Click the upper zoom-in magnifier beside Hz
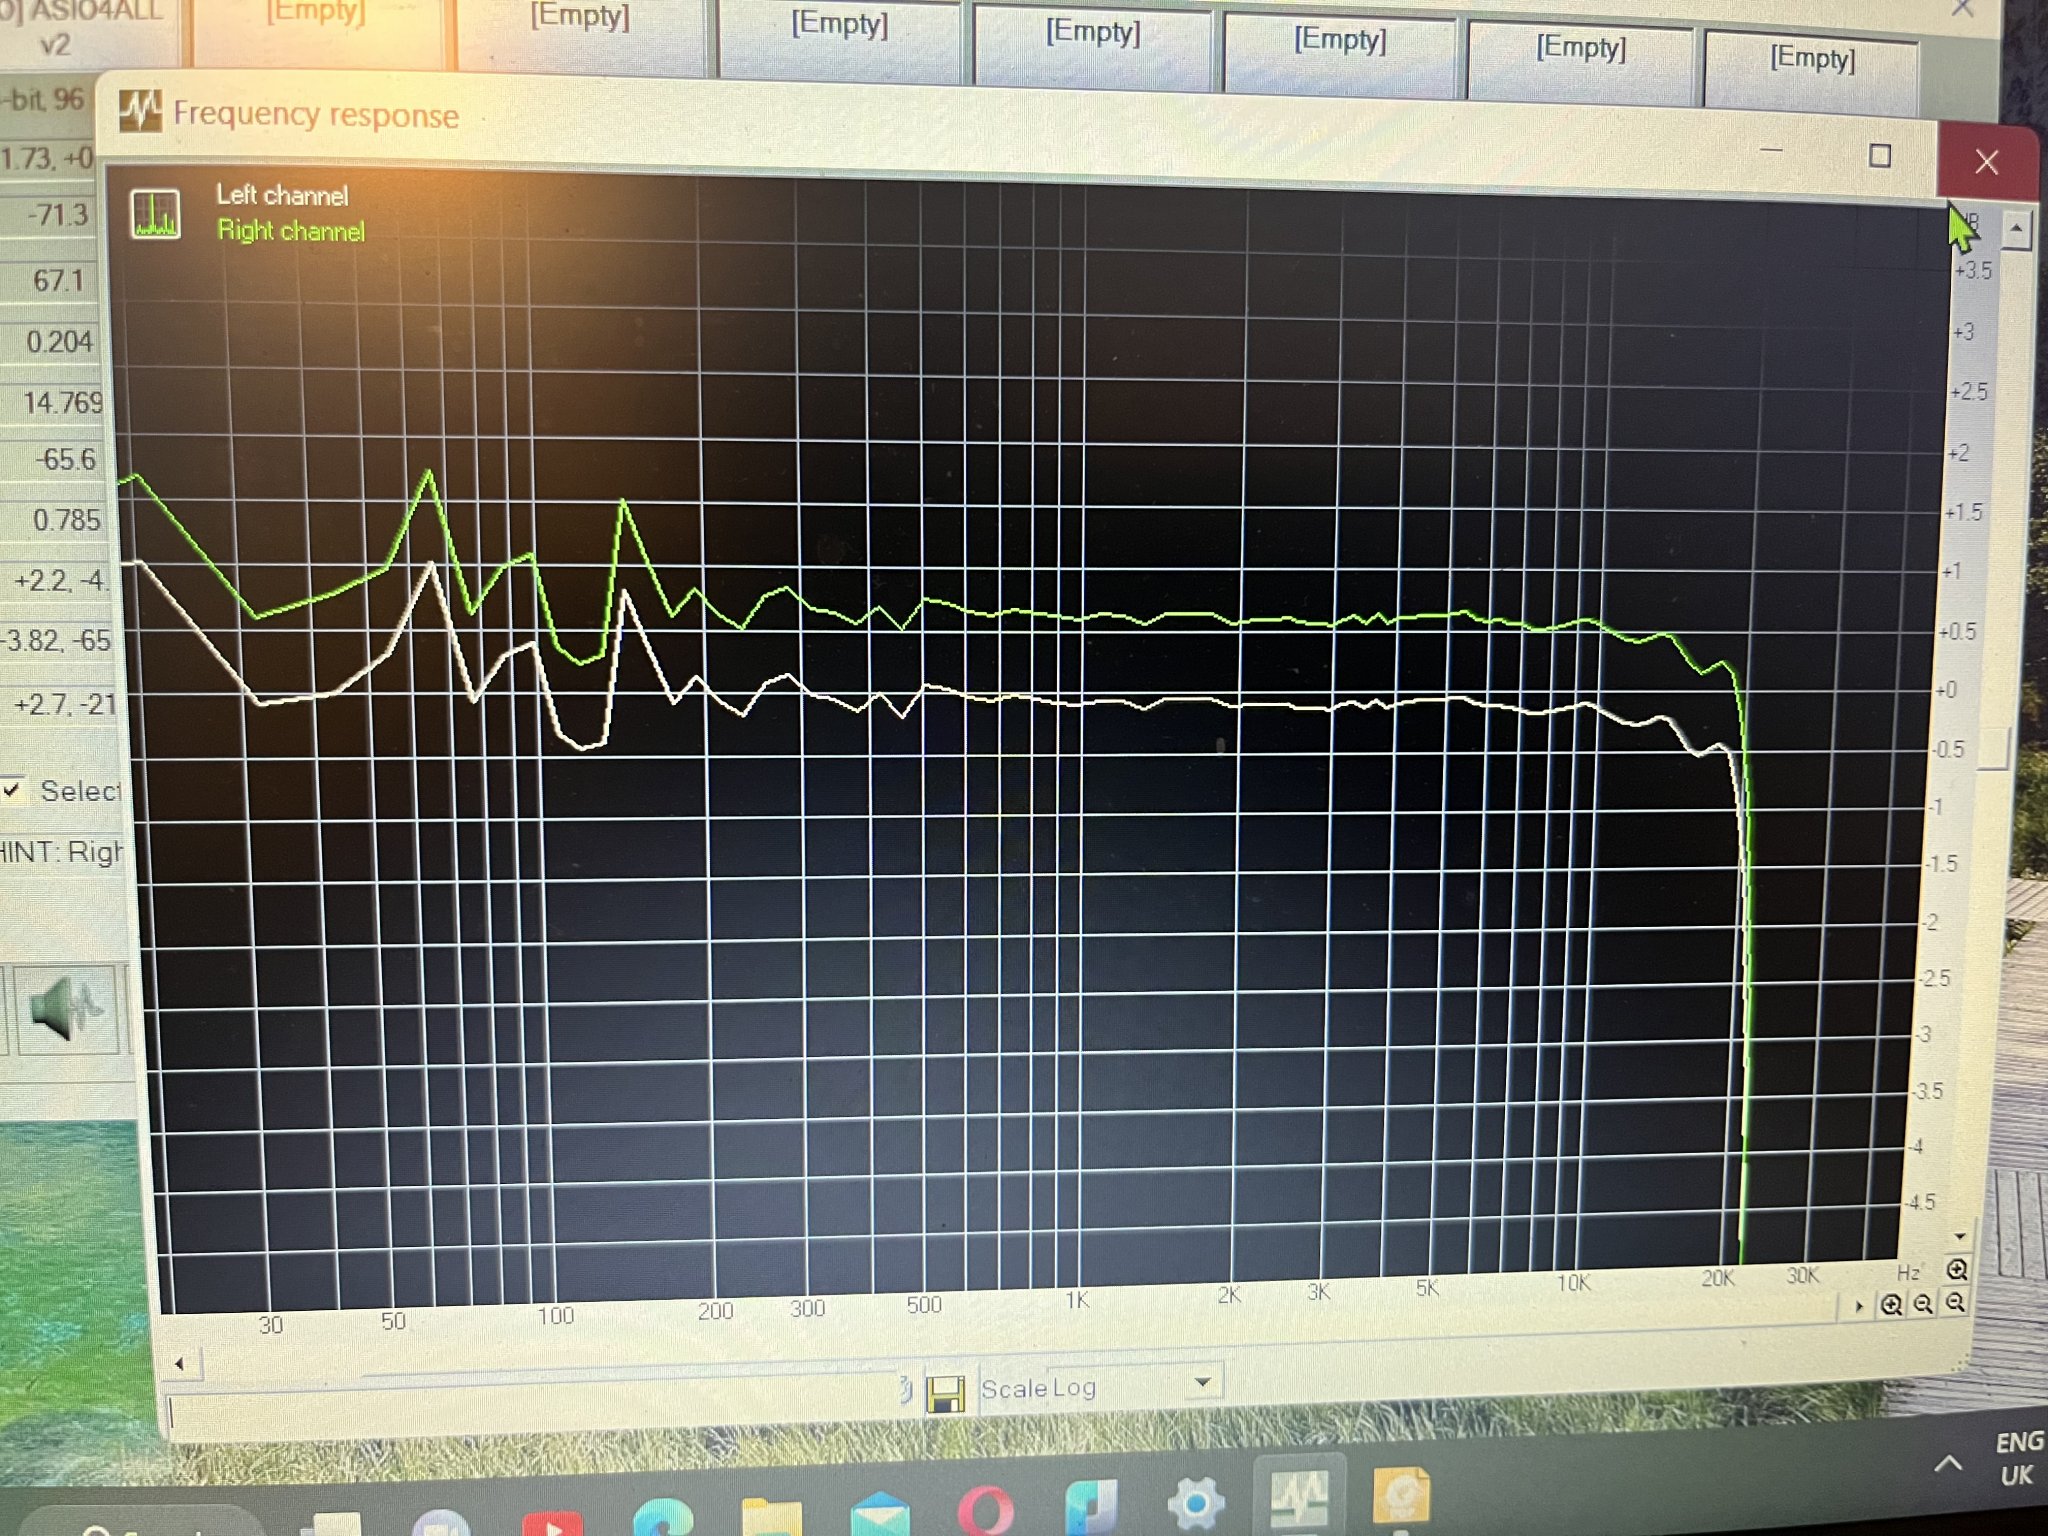2048x1536 pixels. [x=1957, y=1269]
